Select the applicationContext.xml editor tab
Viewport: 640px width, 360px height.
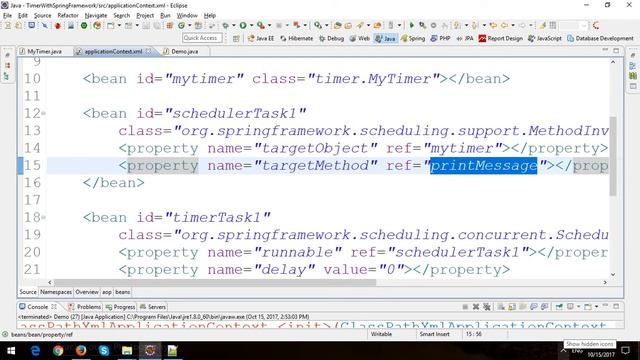click(113, 51)
